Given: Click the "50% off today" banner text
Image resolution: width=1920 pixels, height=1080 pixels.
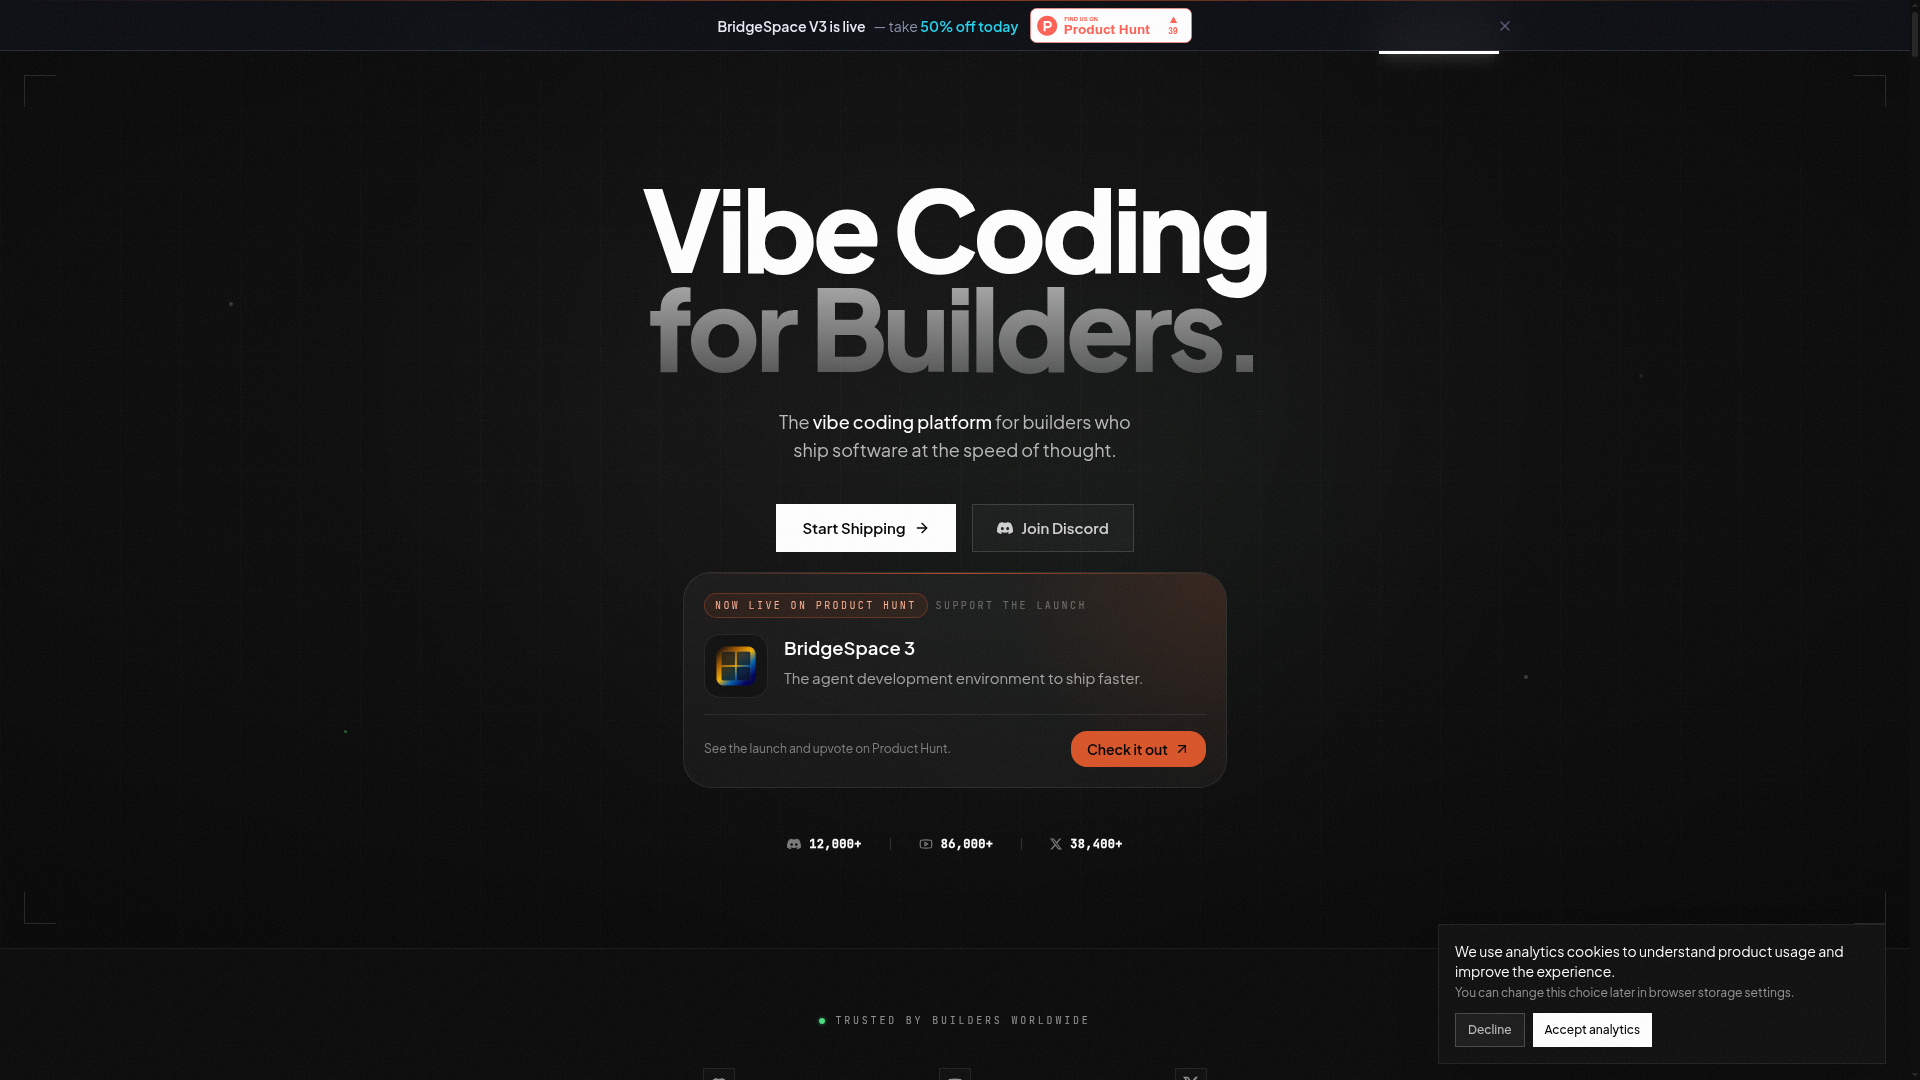Looking at the screenshot, I should pyautogui.click(x=969, y=27).
